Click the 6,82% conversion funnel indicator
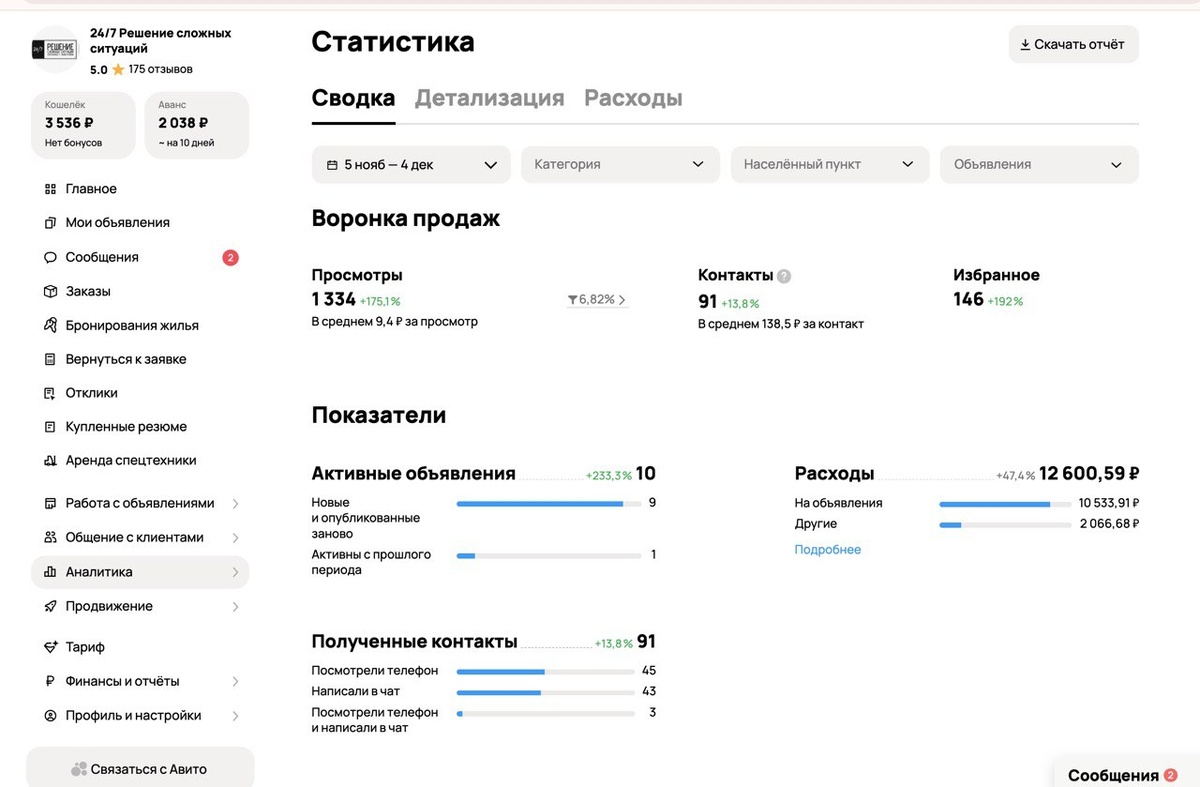This screenshot has width=1200, height=787. (597, 299)
